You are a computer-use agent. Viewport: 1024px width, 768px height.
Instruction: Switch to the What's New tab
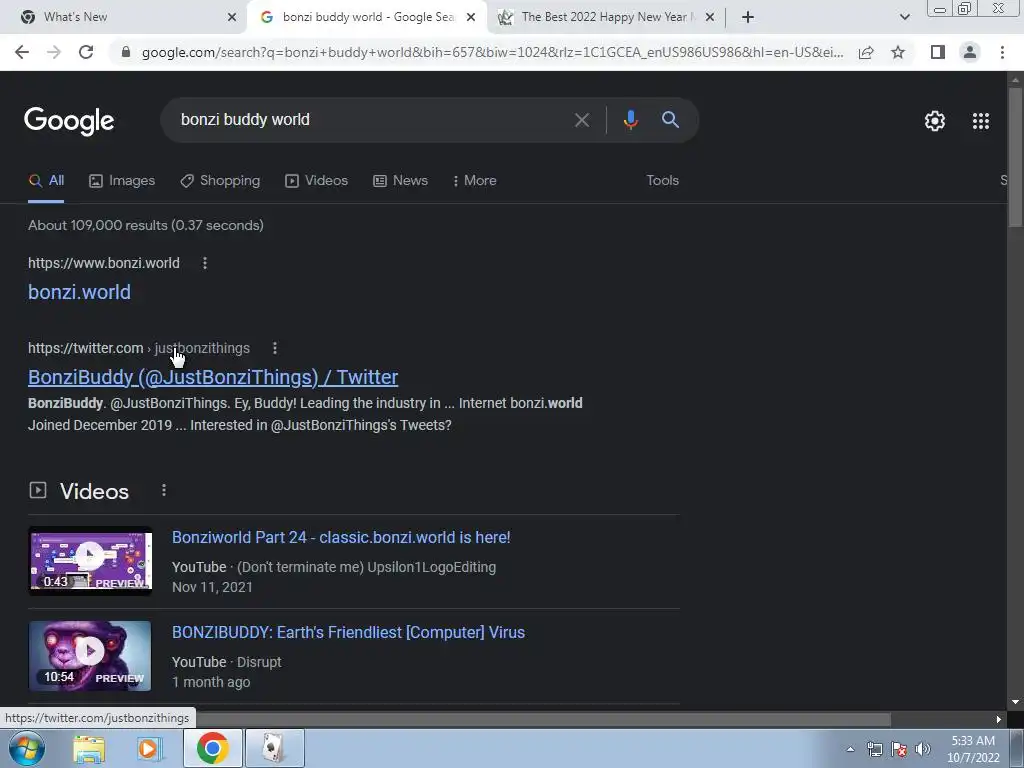pos(124,17)
